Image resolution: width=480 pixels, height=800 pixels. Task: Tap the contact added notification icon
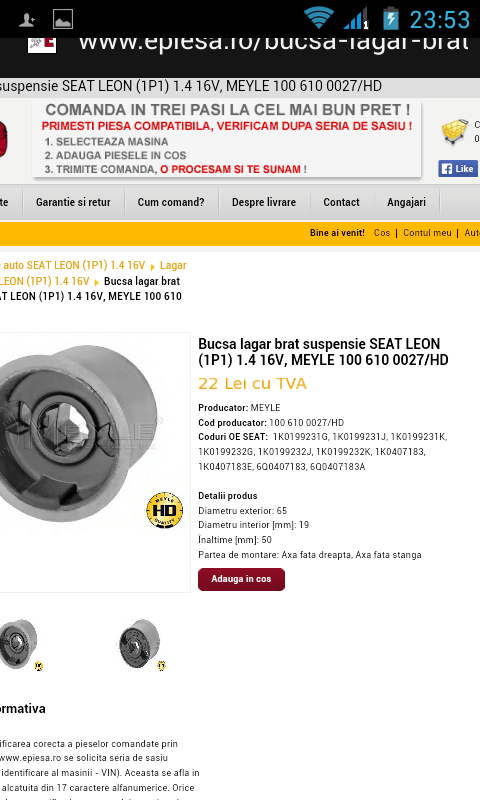click(x=27, y=20)
